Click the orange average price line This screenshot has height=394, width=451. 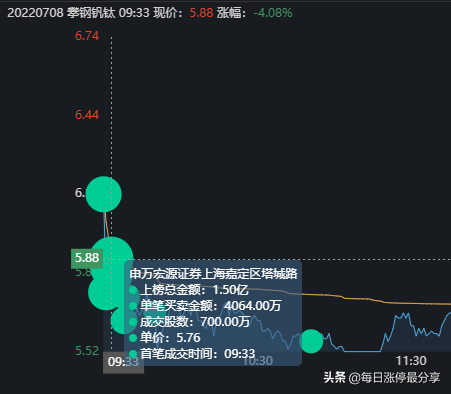[367, 298]
